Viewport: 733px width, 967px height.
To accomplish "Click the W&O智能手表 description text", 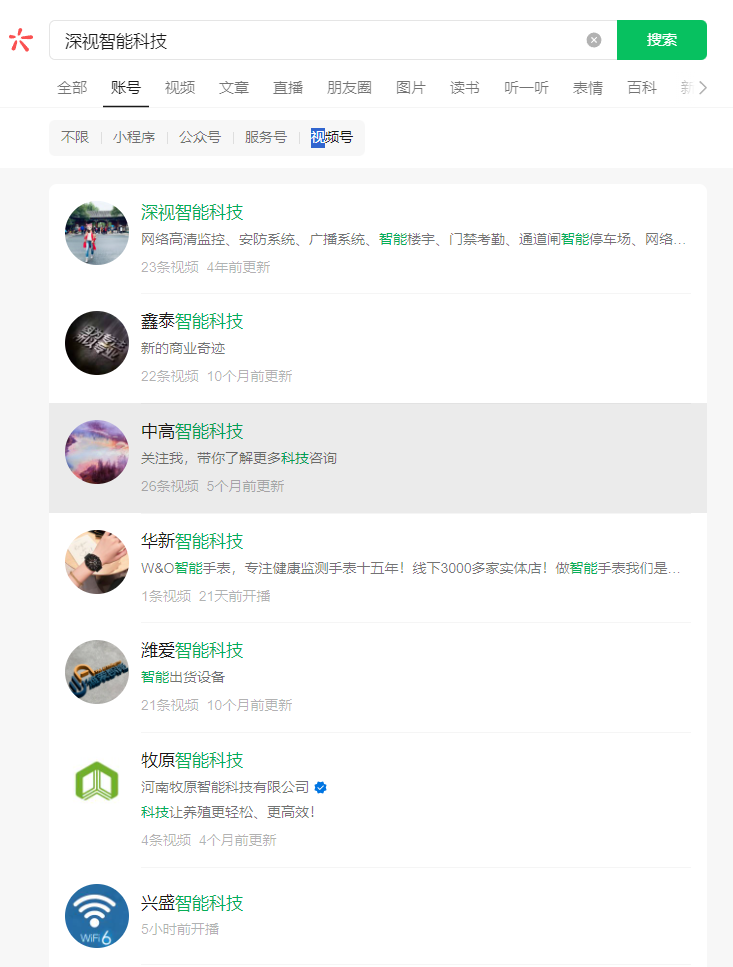I will pos(411,569).
